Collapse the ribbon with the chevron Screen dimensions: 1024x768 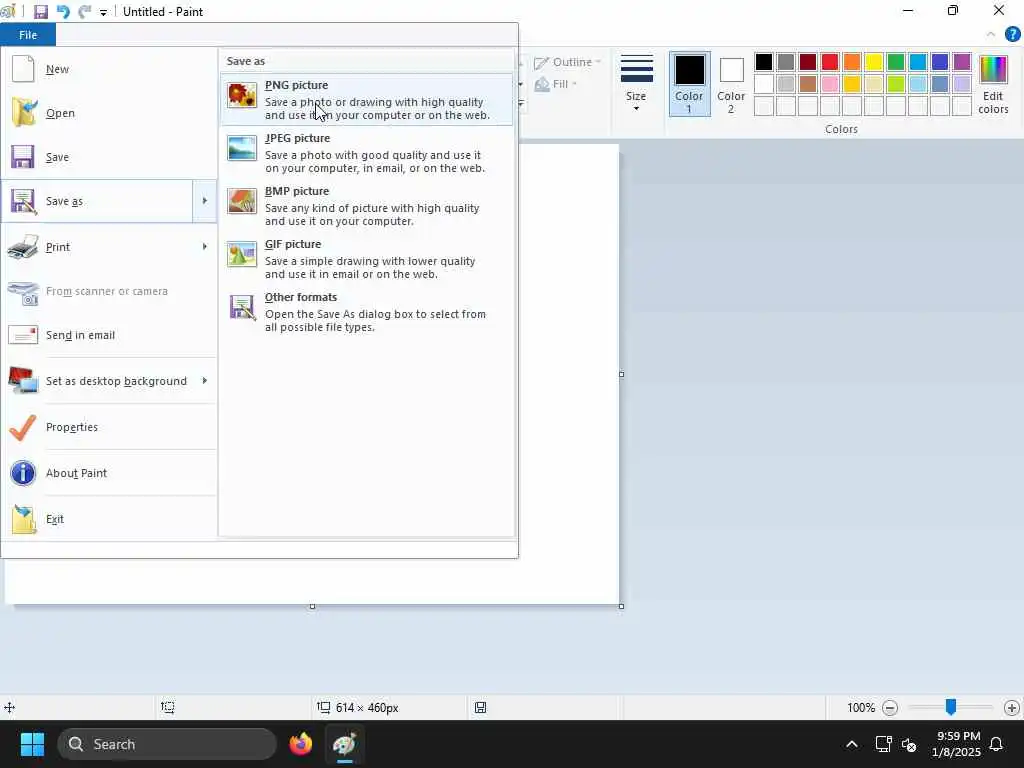click(991, 34)
